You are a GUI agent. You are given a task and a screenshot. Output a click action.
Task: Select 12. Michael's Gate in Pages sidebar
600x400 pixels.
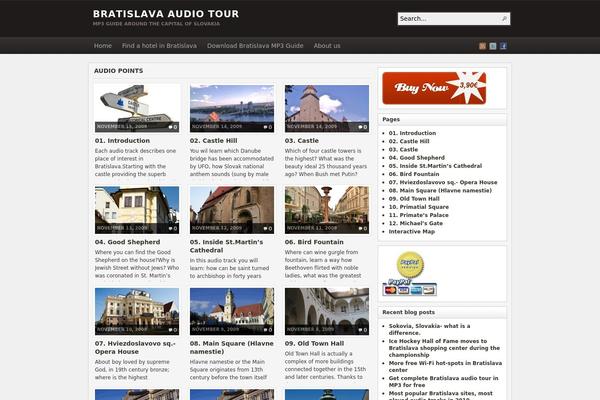pyautogui.click(x=416, y=223)
